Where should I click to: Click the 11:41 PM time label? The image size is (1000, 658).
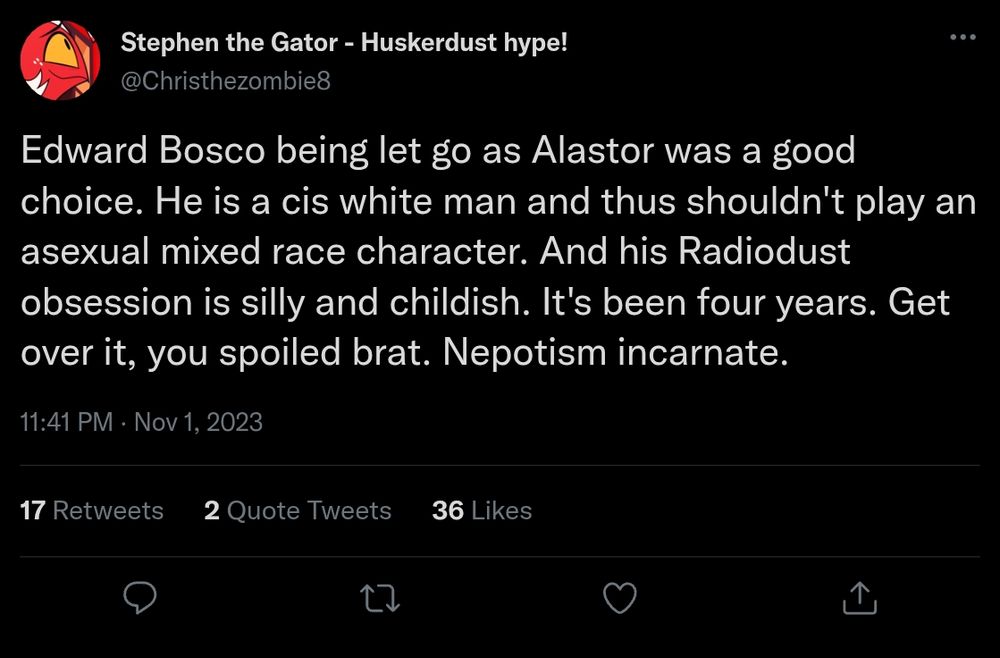click(x=62, y=422)
